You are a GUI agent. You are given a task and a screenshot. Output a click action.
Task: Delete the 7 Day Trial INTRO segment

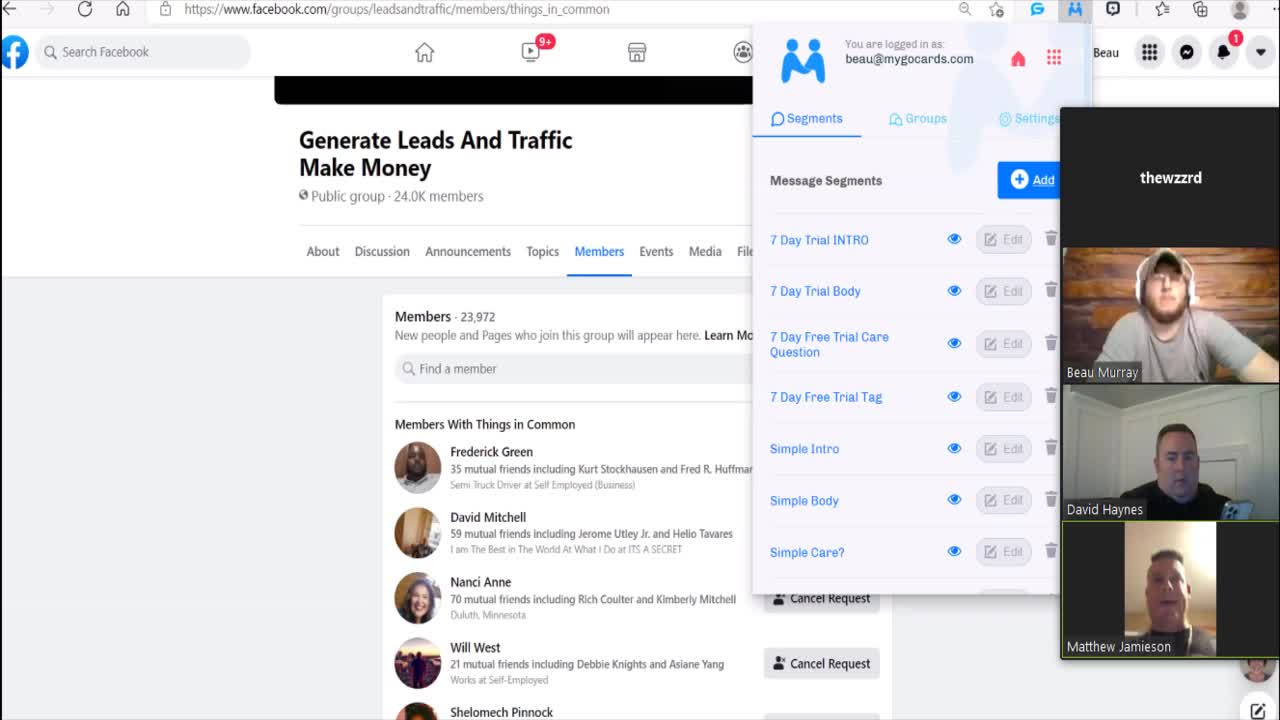tap(1051, 238)
